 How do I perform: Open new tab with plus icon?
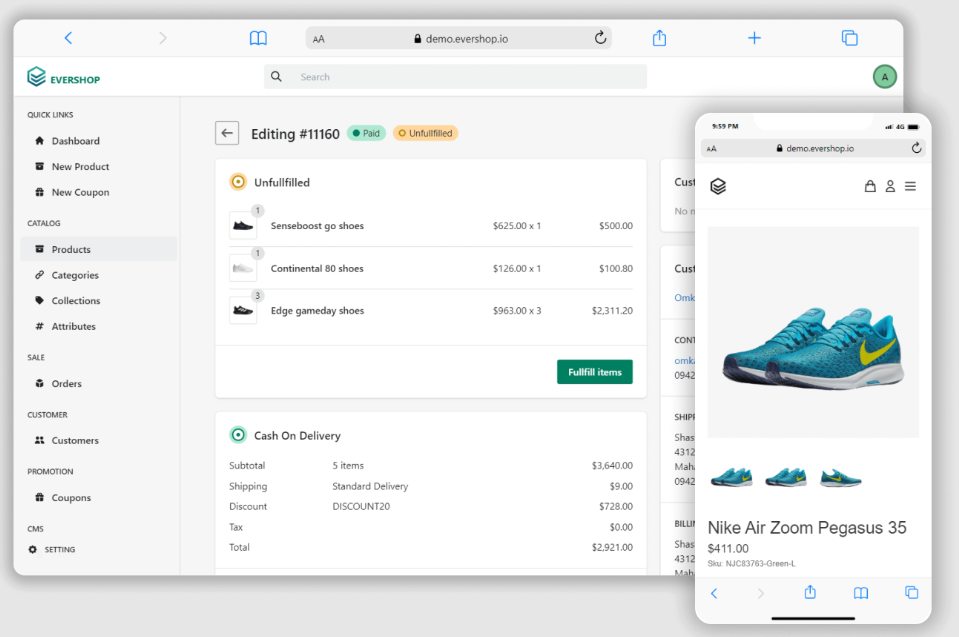coord(754,38)
